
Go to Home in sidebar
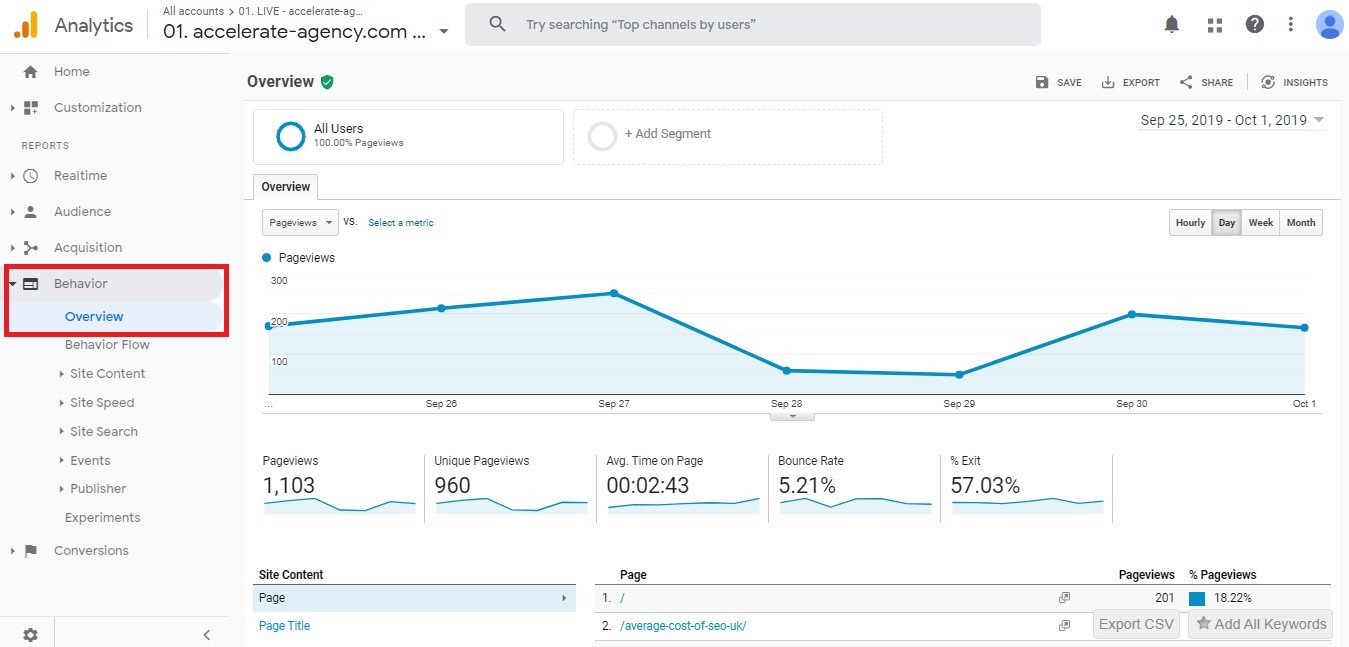click(x=72, y=72)
